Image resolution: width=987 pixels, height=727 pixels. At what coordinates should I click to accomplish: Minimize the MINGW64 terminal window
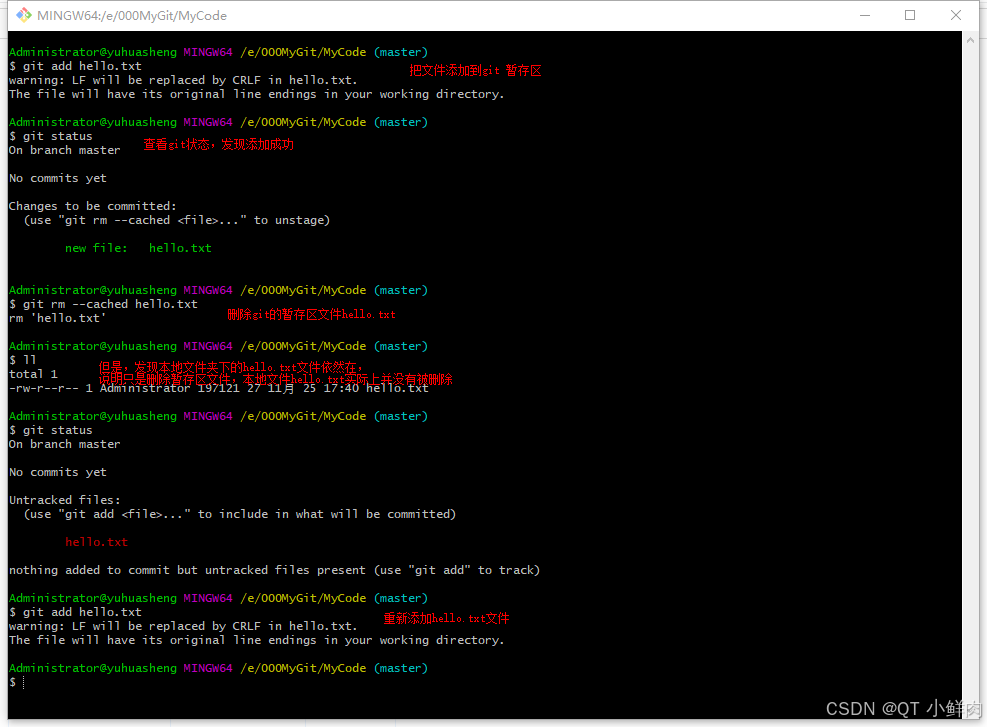pyautogui.click(x=865, y=15)
